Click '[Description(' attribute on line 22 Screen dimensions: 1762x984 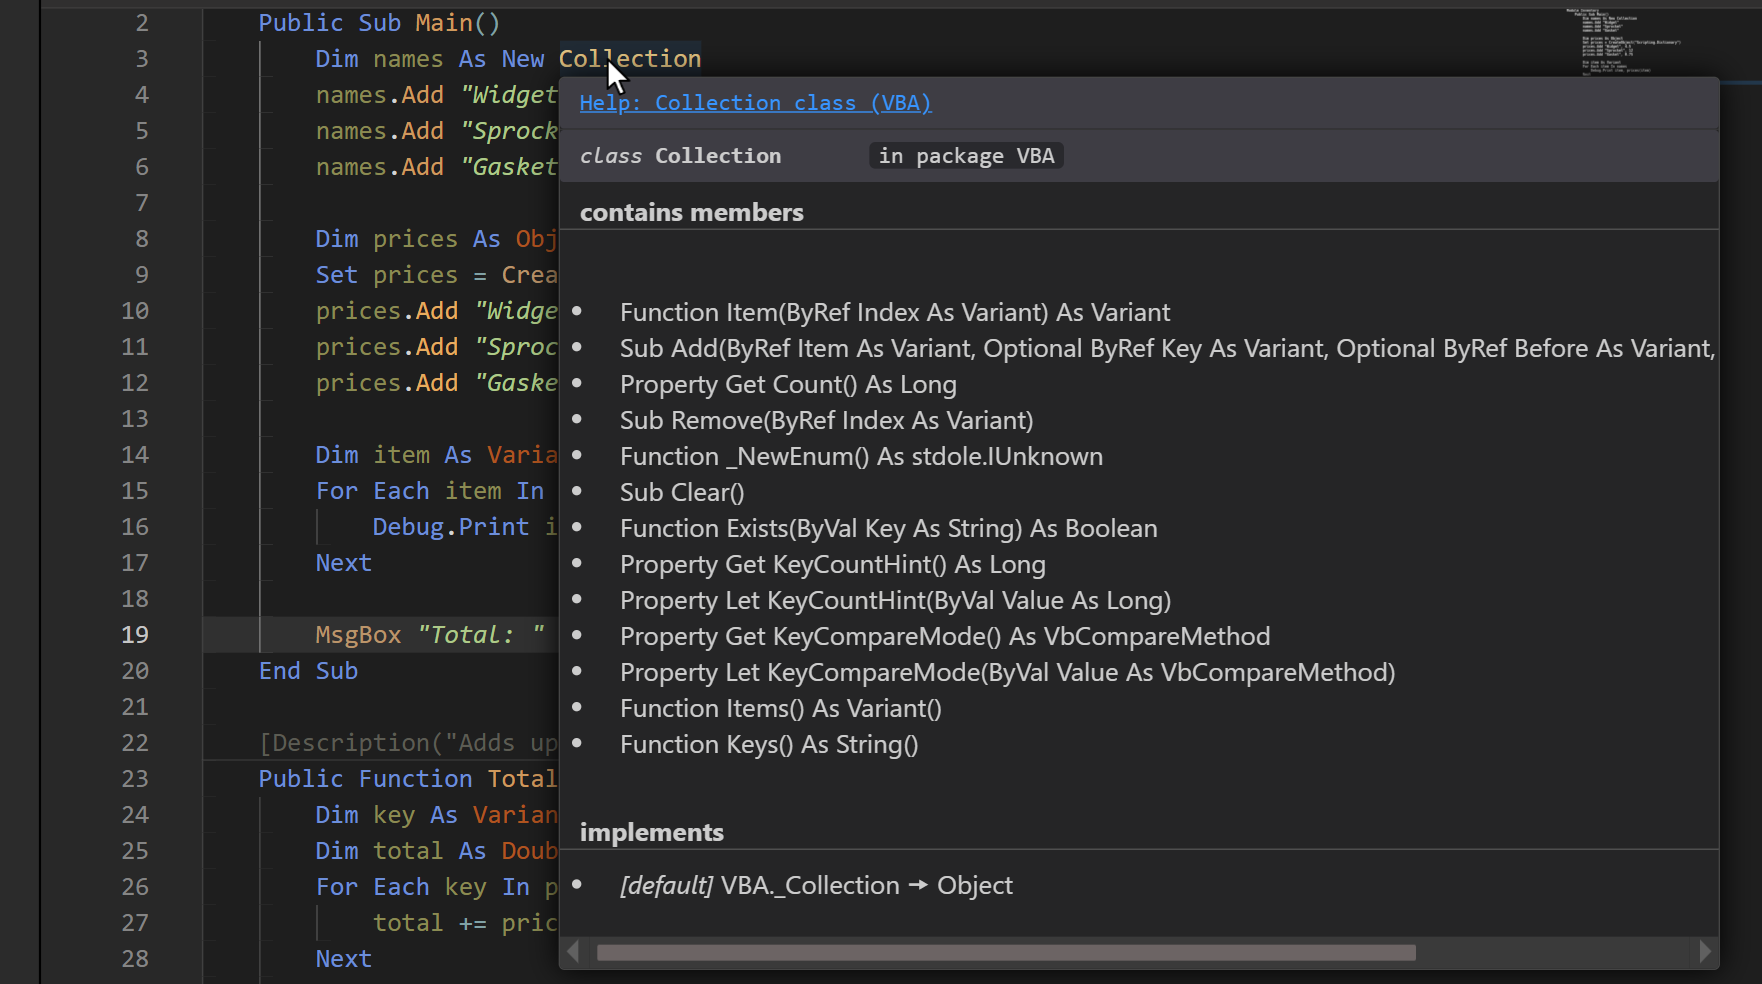[351, 743]
